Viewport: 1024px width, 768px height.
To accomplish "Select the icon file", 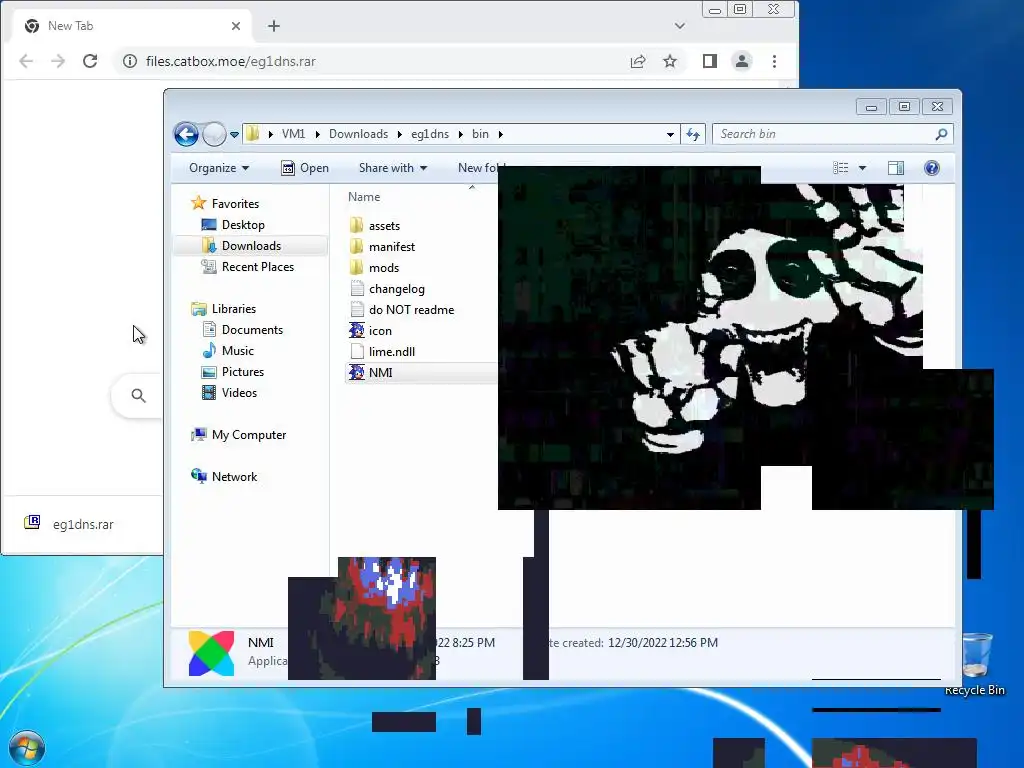I will tap(380, 330).
